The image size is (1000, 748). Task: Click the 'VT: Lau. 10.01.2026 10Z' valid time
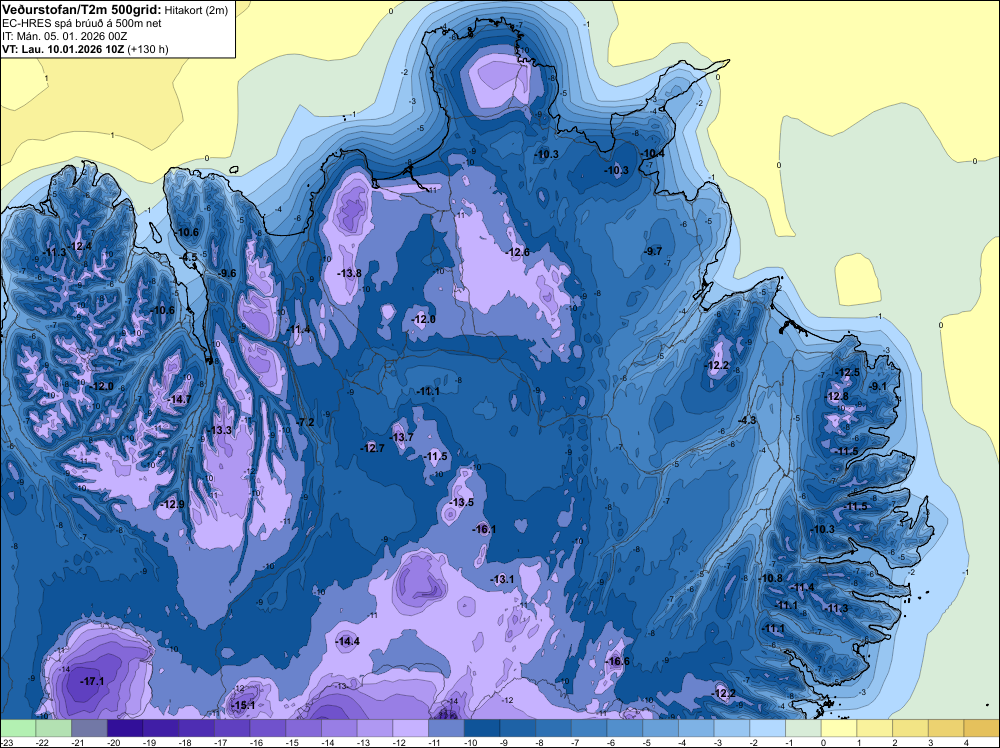(x=63, y=49)
